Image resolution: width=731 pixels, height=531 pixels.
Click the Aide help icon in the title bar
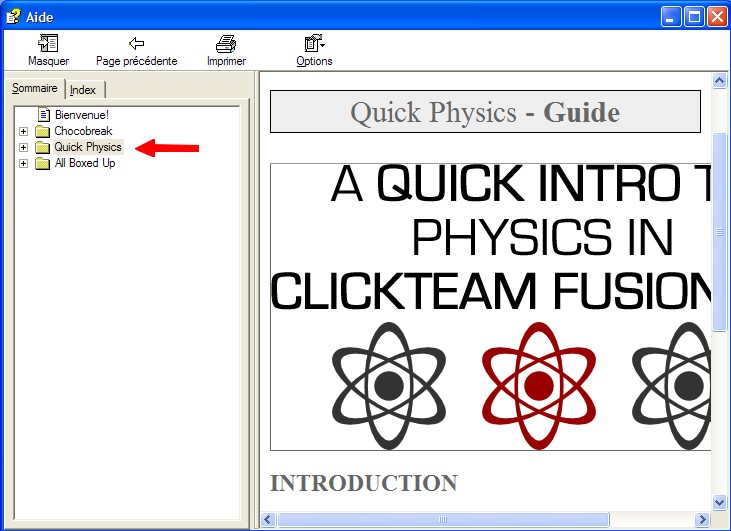click(13, 17)
